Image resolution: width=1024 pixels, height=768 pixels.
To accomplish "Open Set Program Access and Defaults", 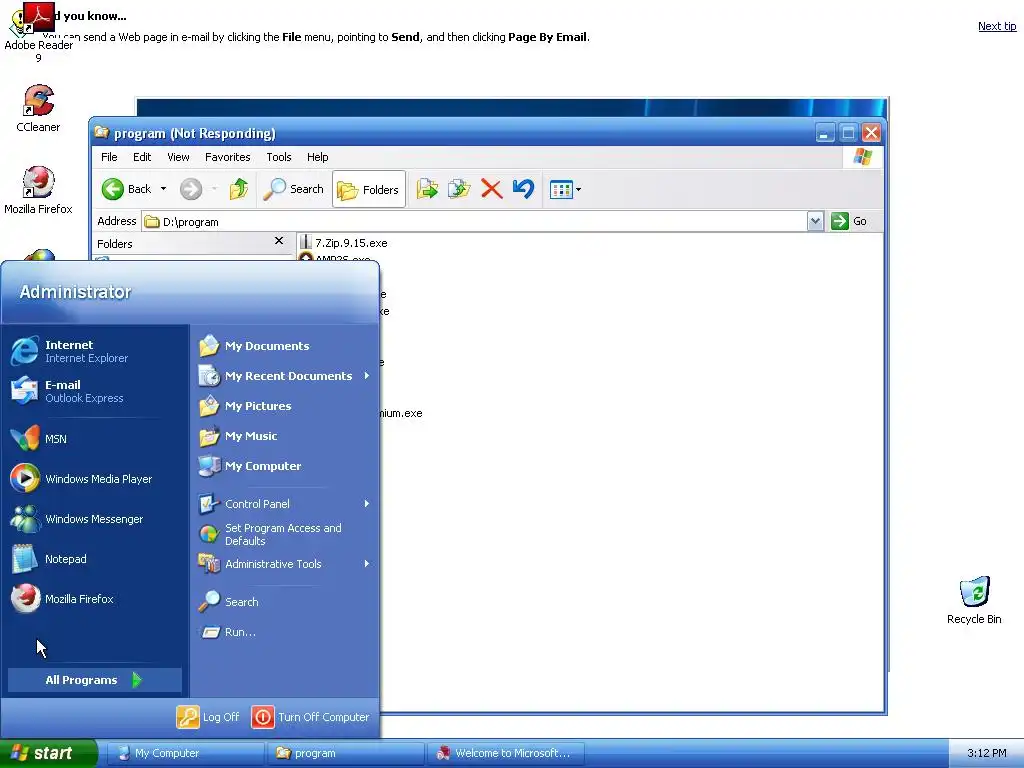I will 284,534.
